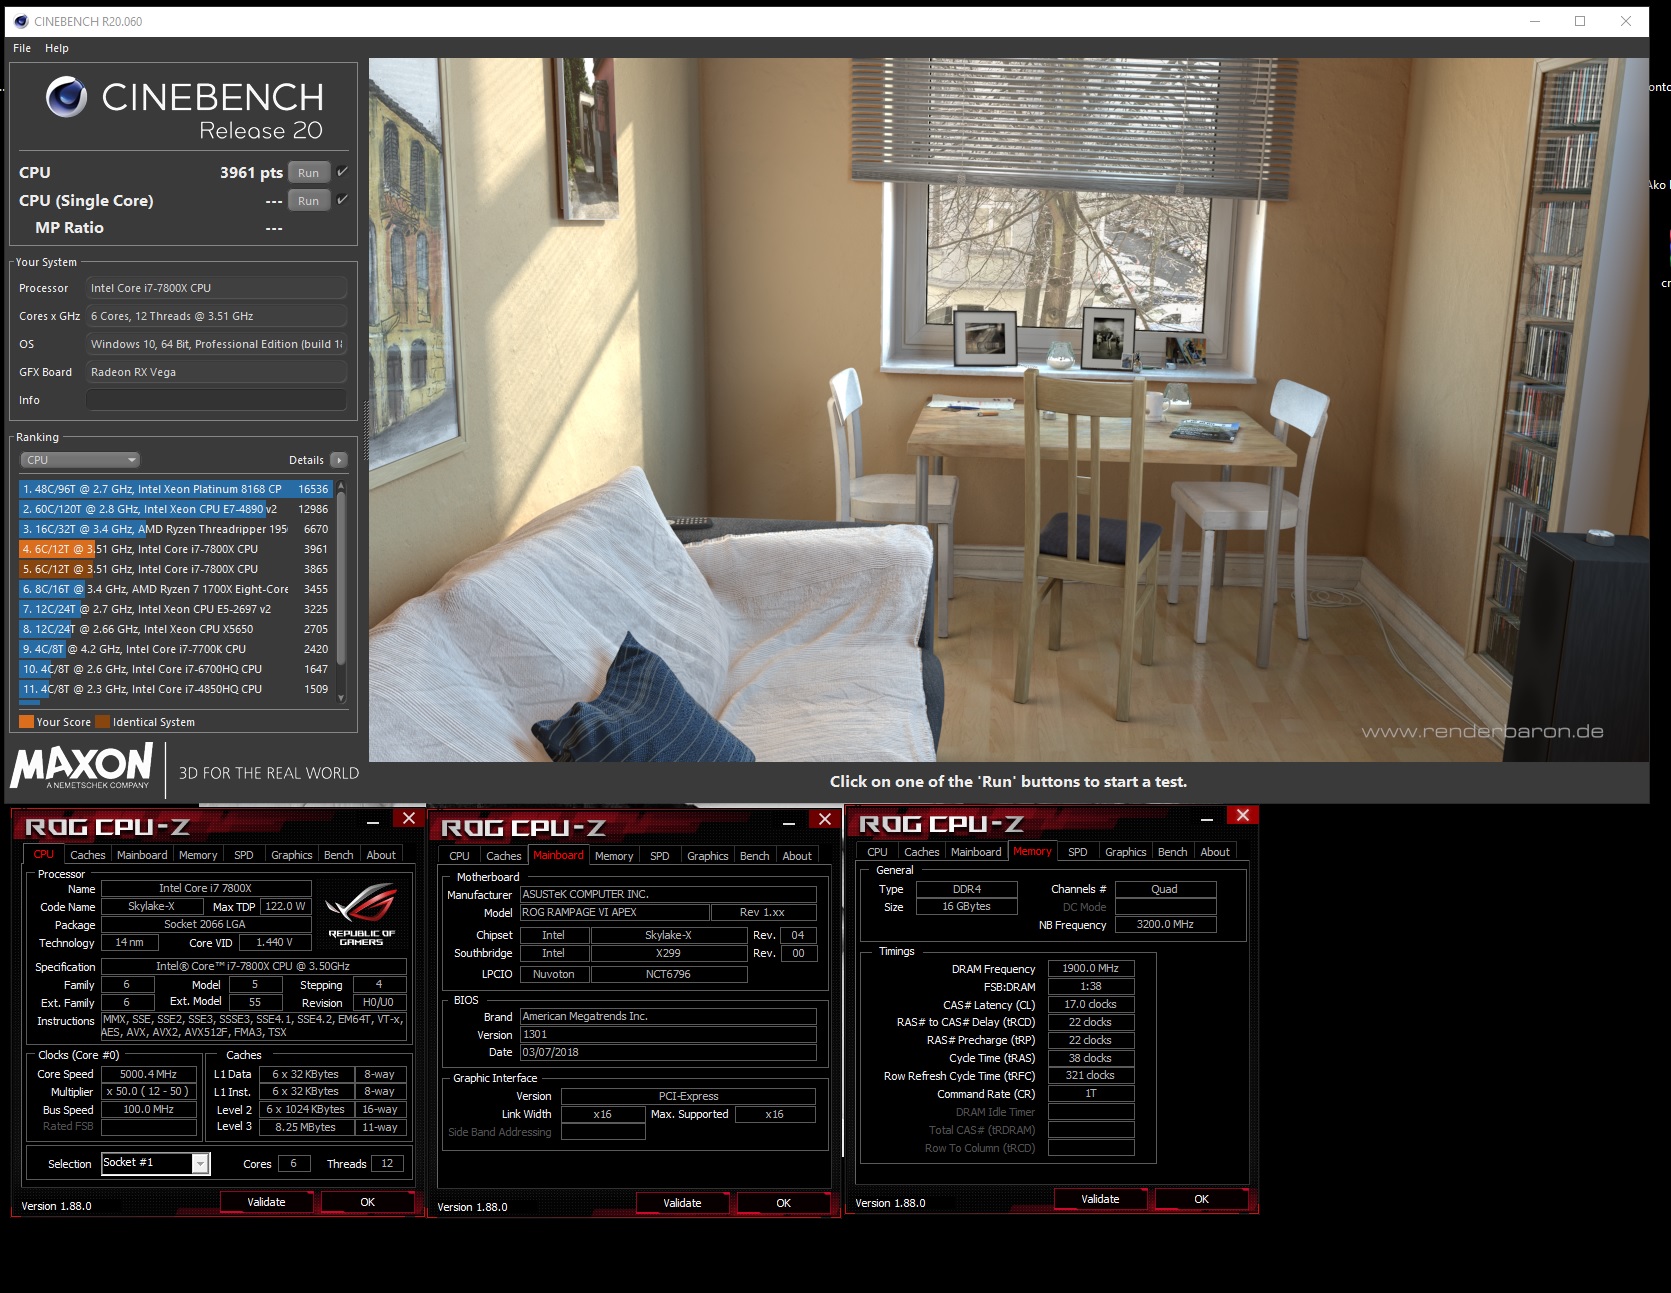Open About tab in first CPU-Z window
The image size is (1671, 1293).
pyautogui.click(x=381, y=855)
